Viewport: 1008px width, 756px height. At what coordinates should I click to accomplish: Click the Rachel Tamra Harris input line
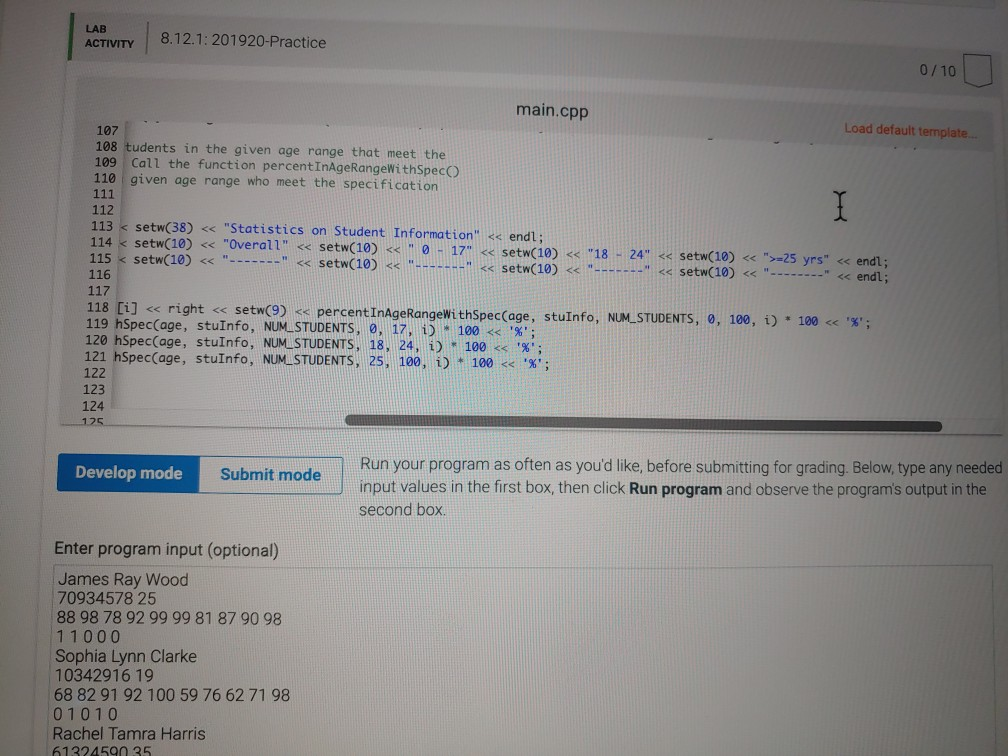(x=130, y=733)
